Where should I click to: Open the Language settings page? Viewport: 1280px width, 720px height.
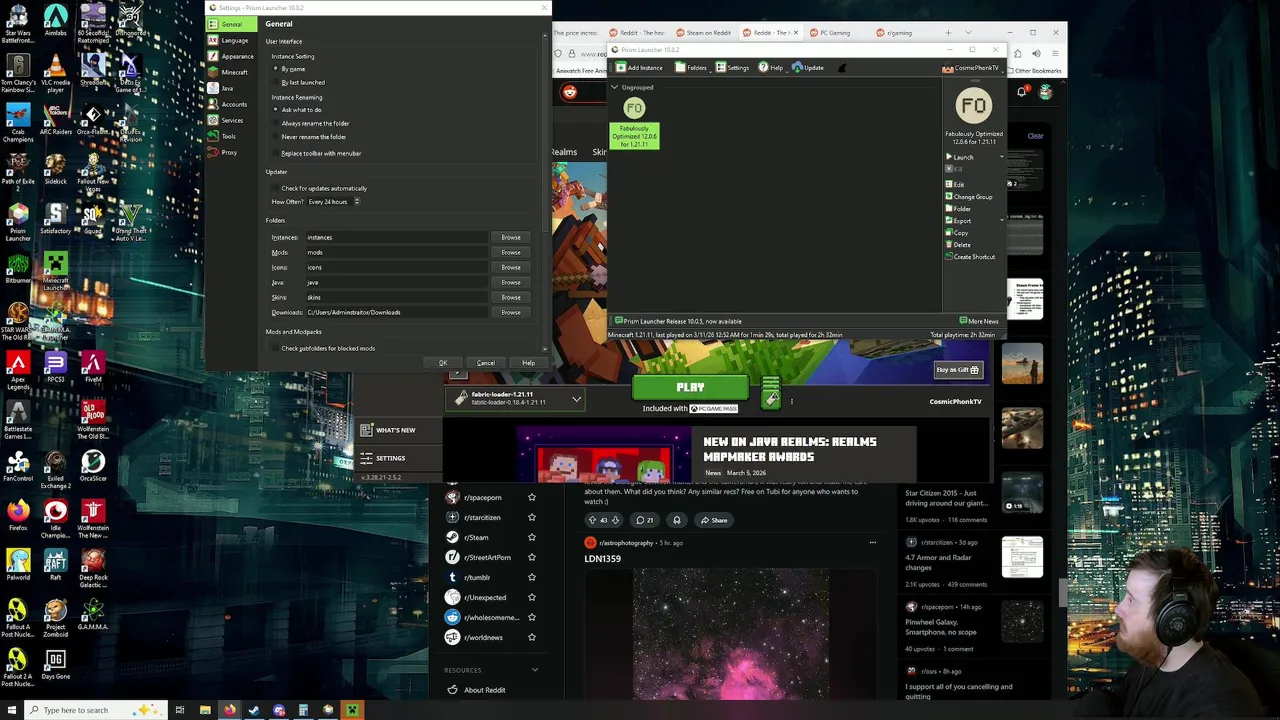point(230,40)
